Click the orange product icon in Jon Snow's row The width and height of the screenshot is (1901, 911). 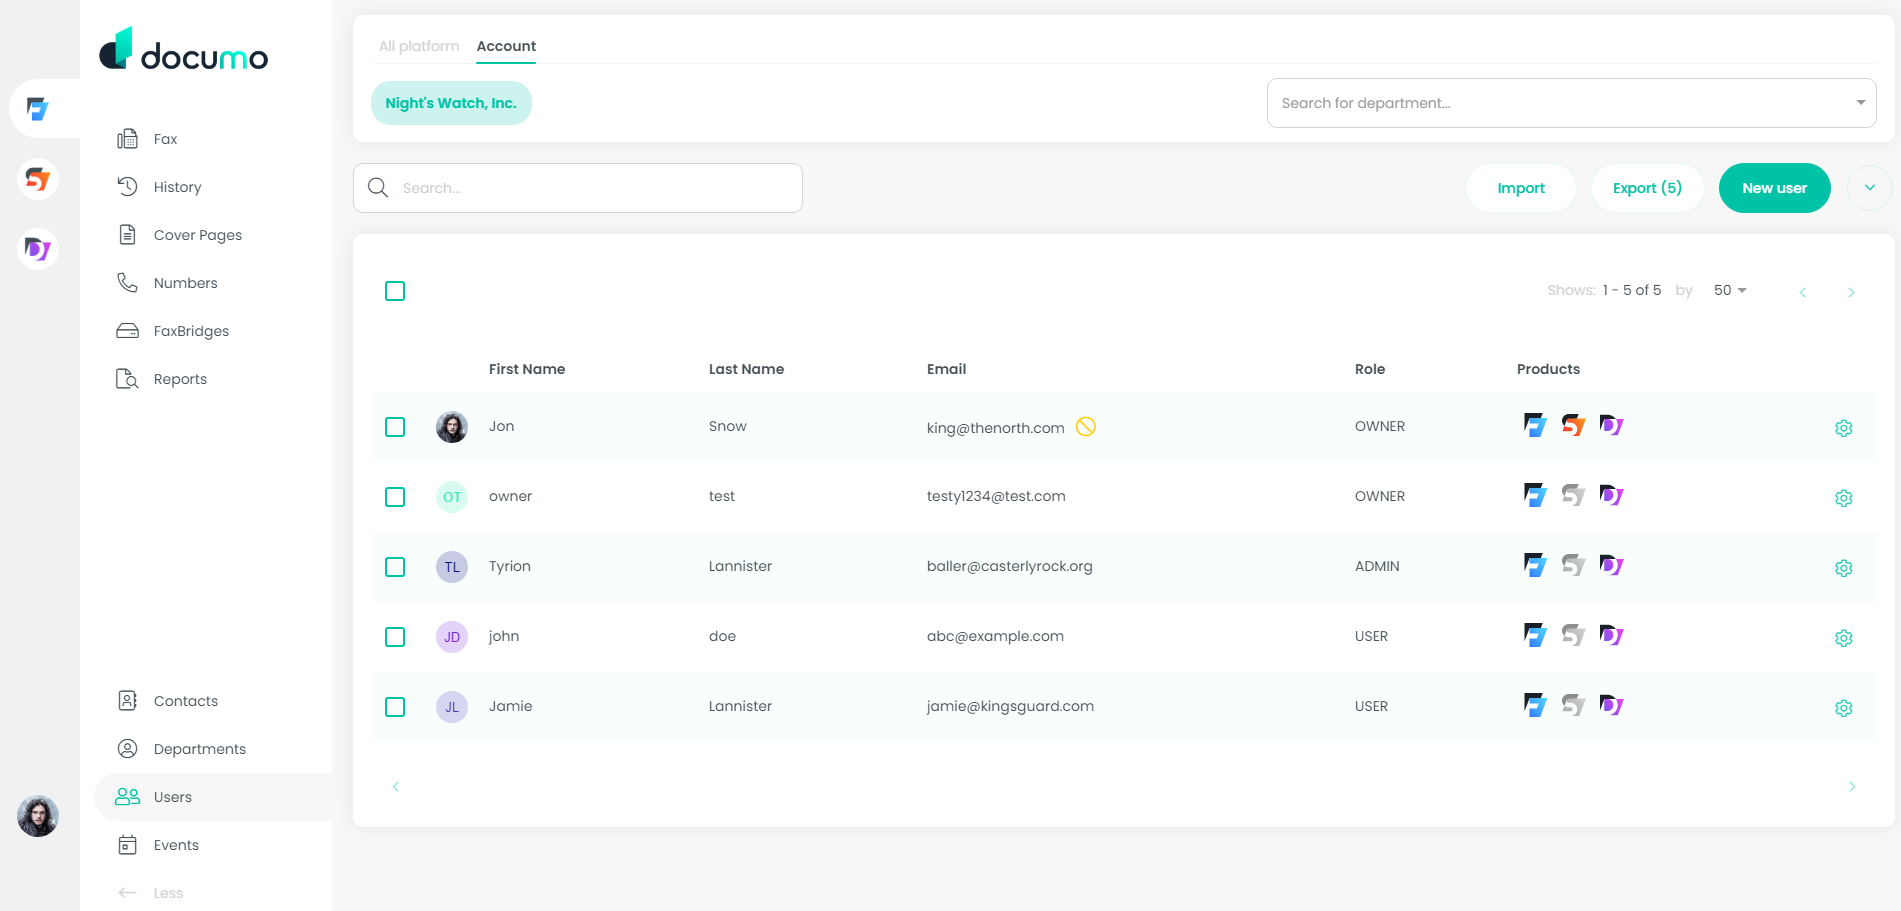pos(1573,425)
